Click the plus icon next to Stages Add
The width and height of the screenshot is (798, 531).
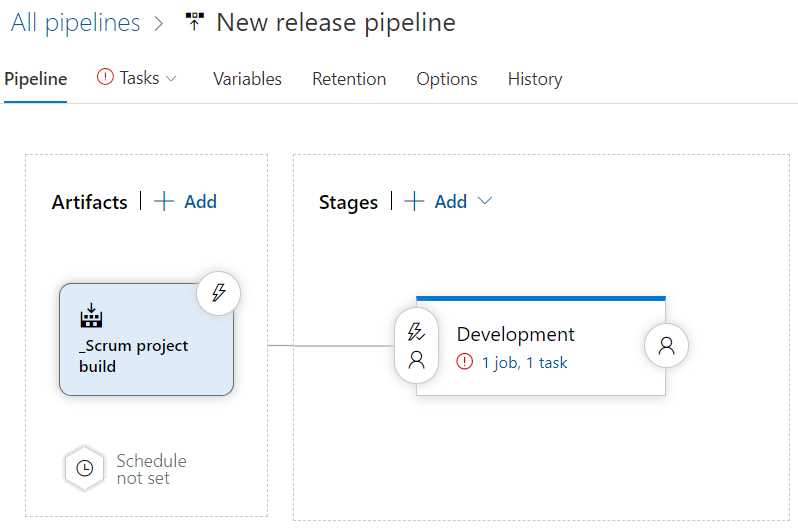[414, 202]
